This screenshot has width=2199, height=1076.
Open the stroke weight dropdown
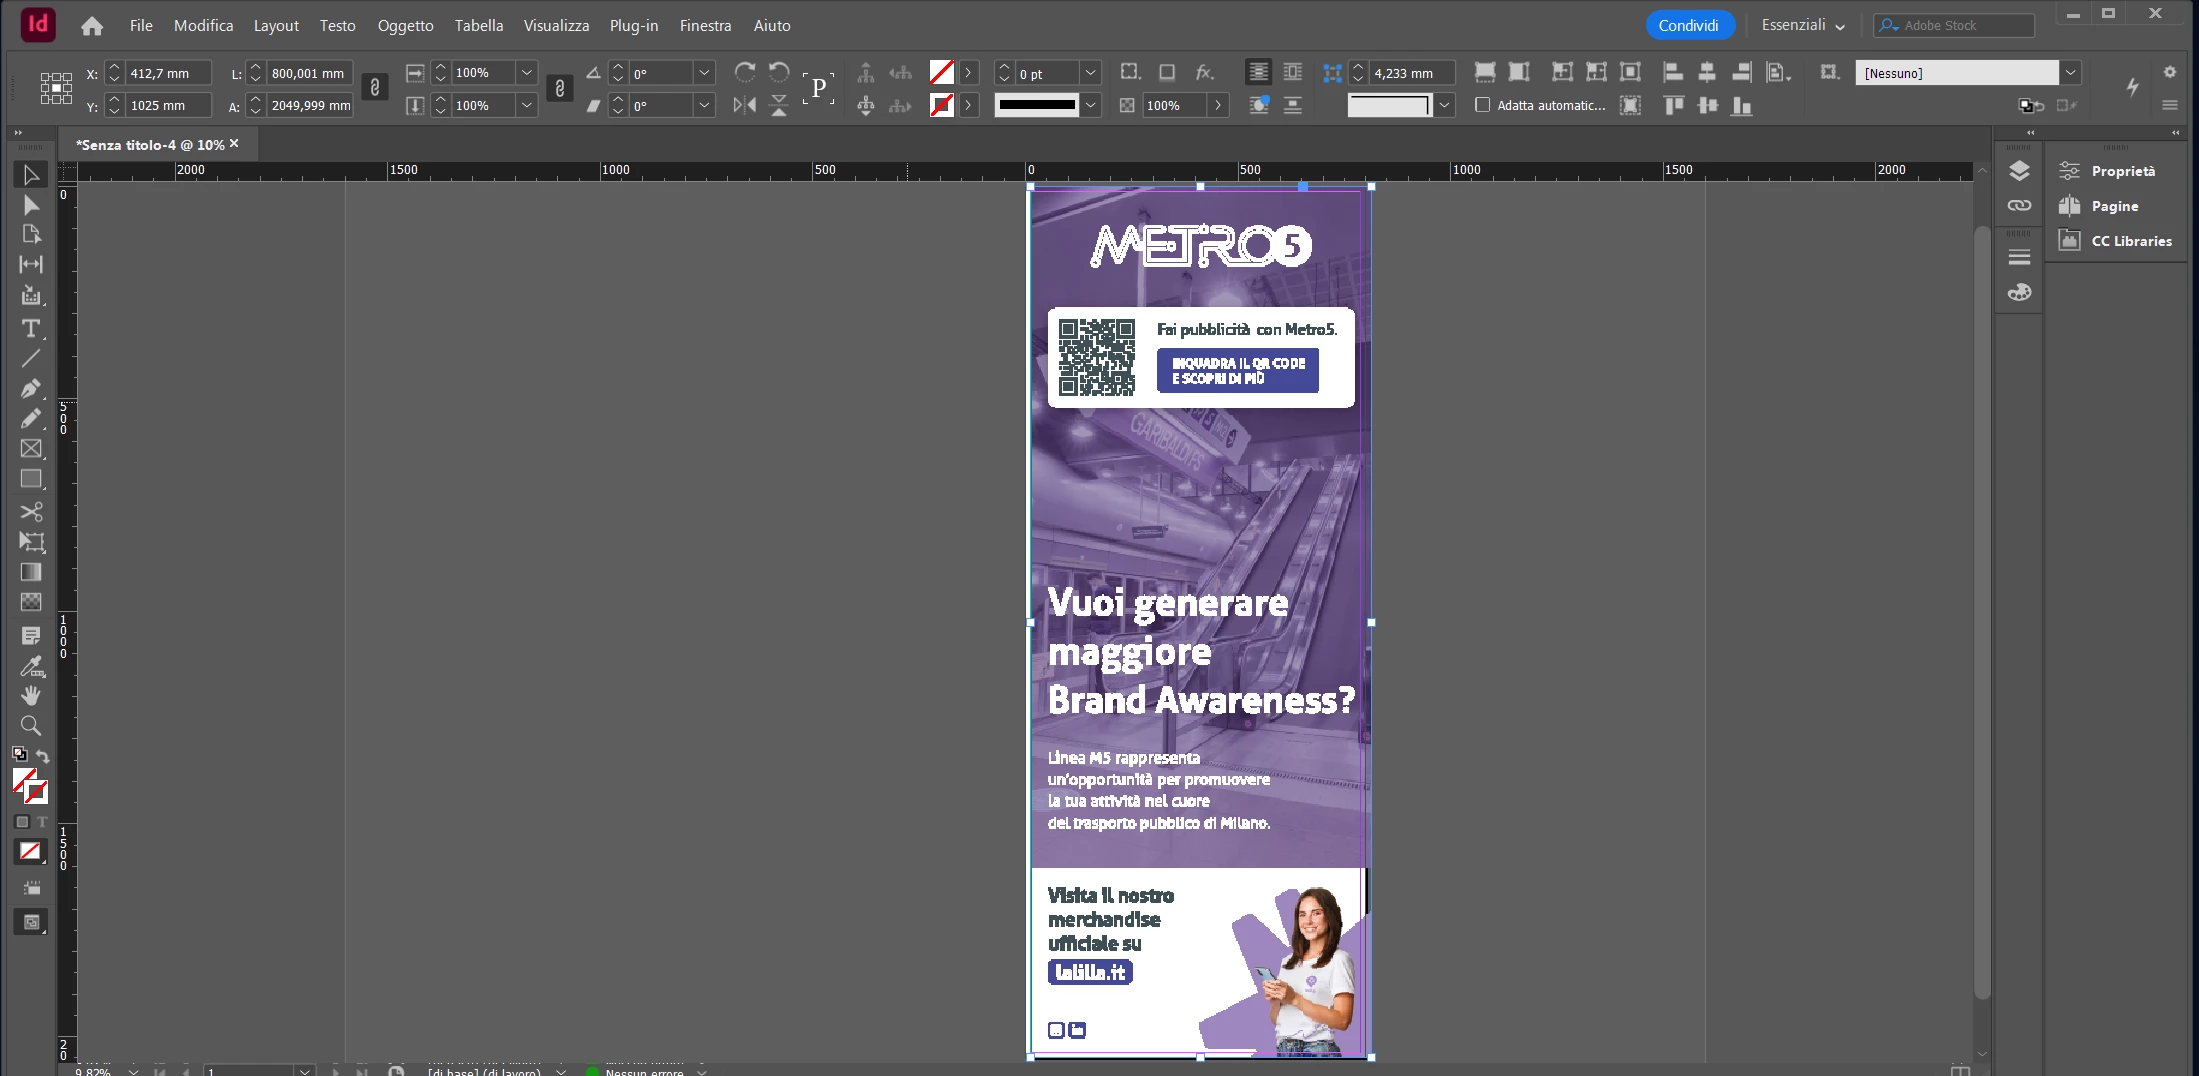(x=1091, y=73)
